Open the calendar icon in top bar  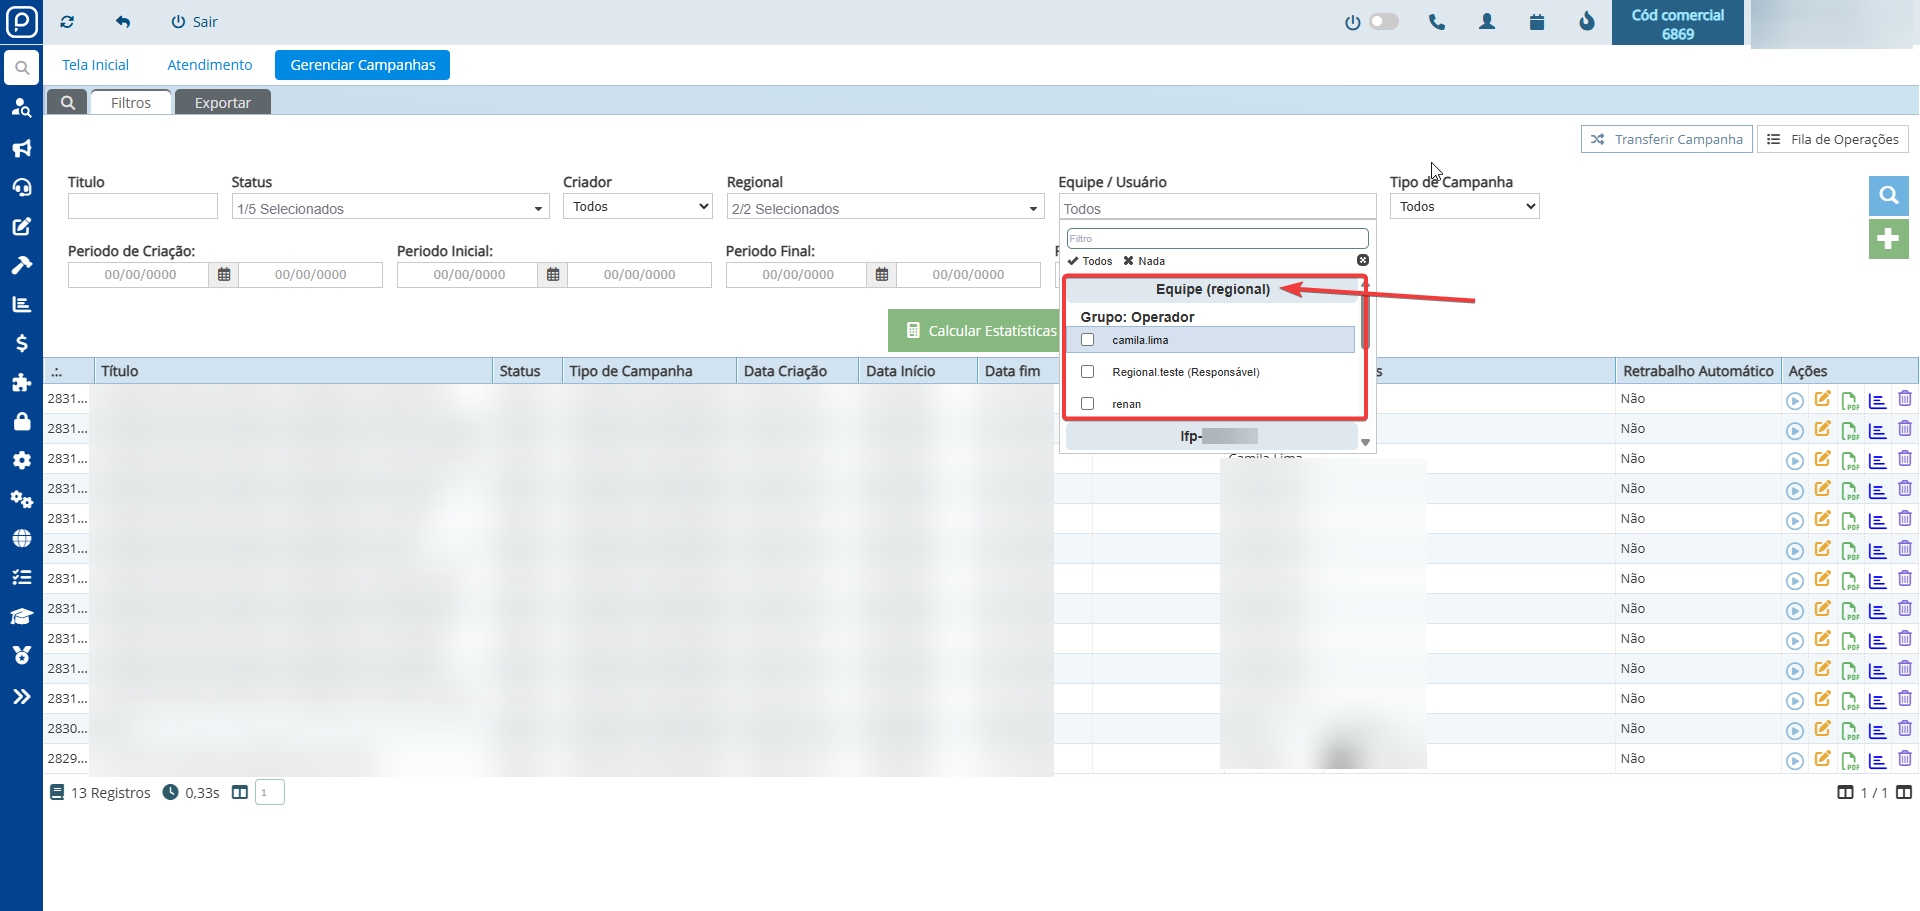(1537, 22)
